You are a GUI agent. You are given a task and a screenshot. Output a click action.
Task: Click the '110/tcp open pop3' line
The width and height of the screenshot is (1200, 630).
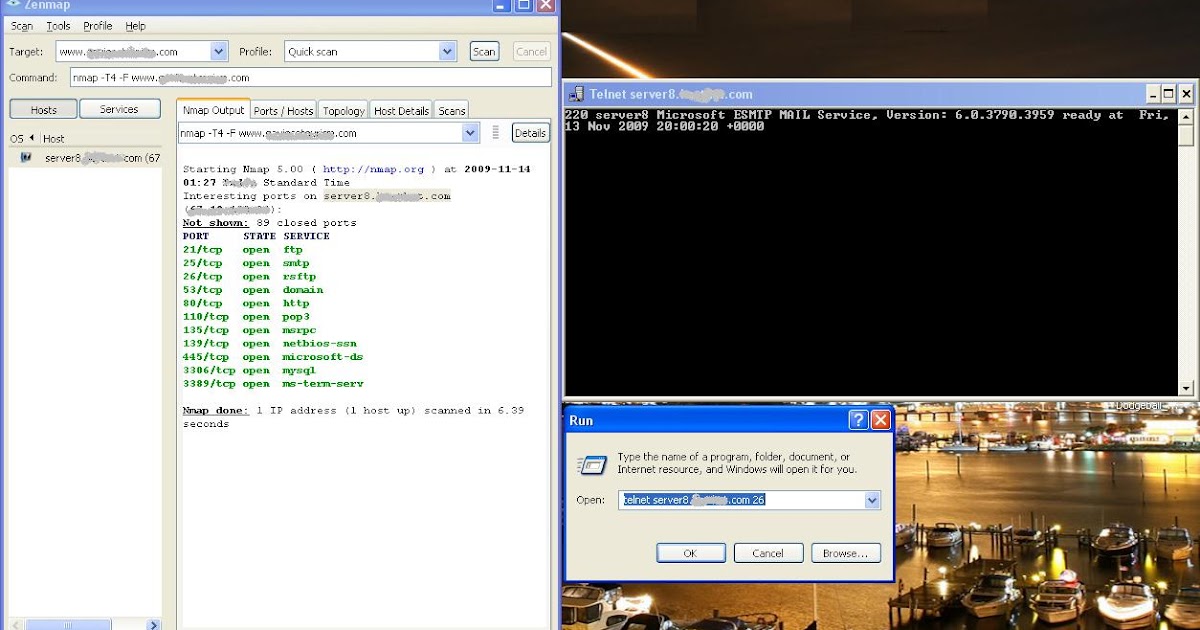coord(246,317)
